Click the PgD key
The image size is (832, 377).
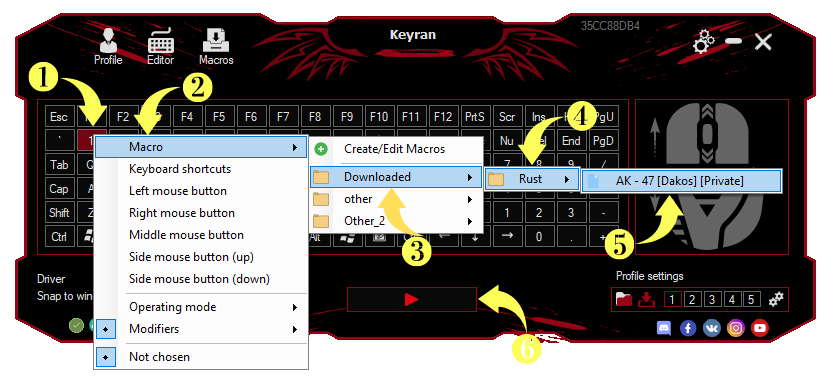pos(603,141)
